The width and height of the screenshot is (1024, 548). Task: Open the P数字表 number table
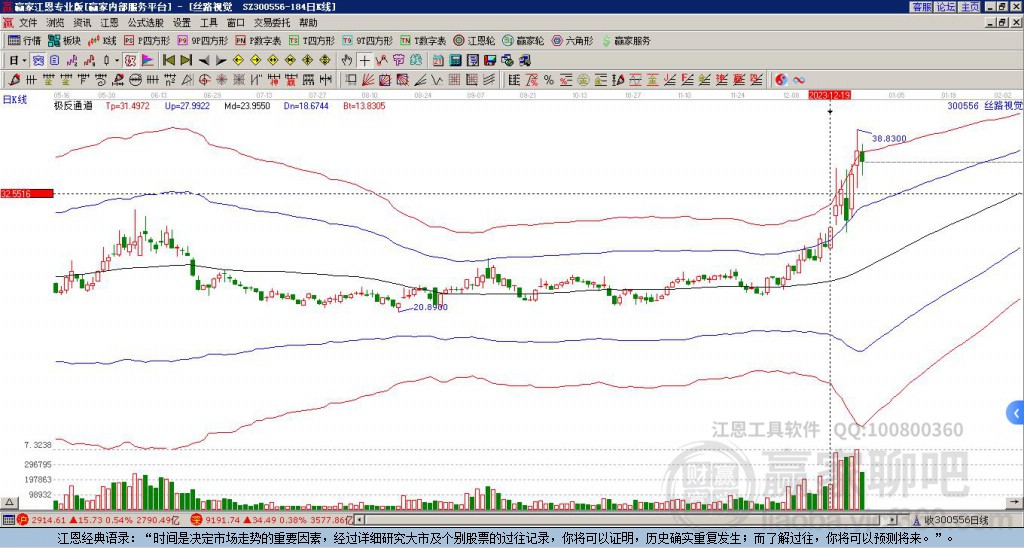(x=259, y=40)
